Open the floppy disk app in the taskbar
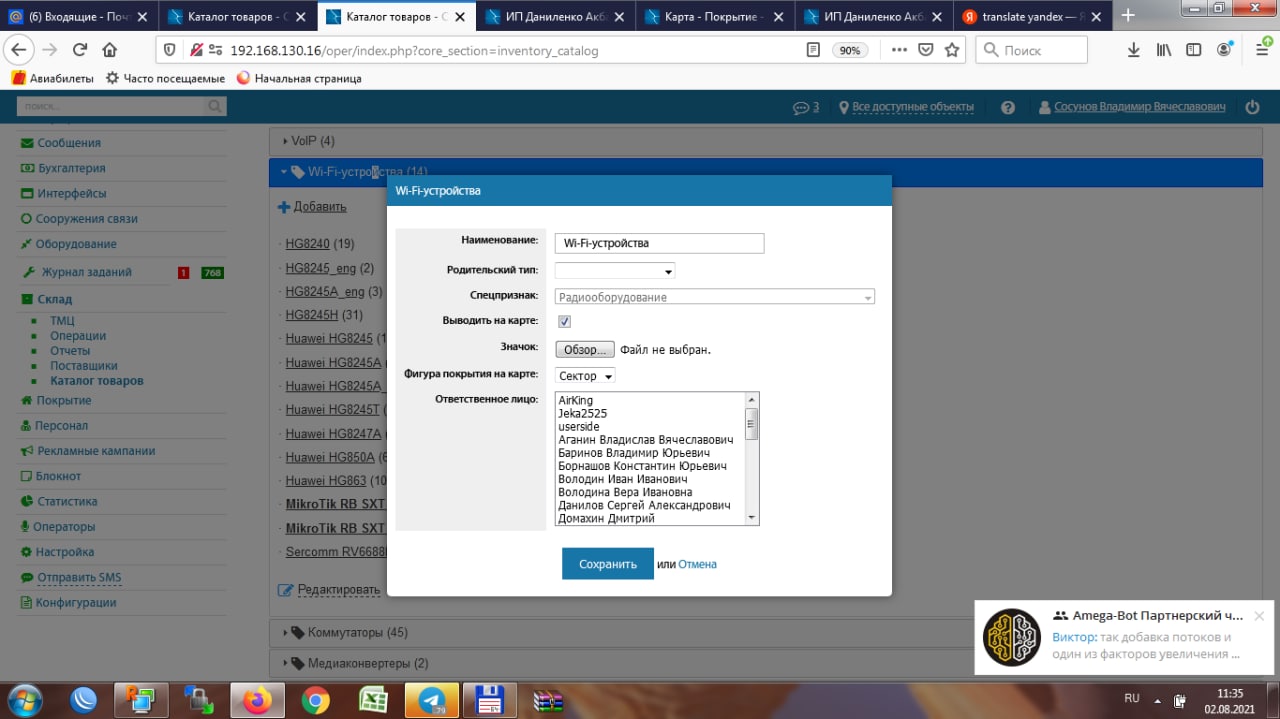The width and height of the screenshot is (1280, 719). pyautogui.click(x=490, y=699)
